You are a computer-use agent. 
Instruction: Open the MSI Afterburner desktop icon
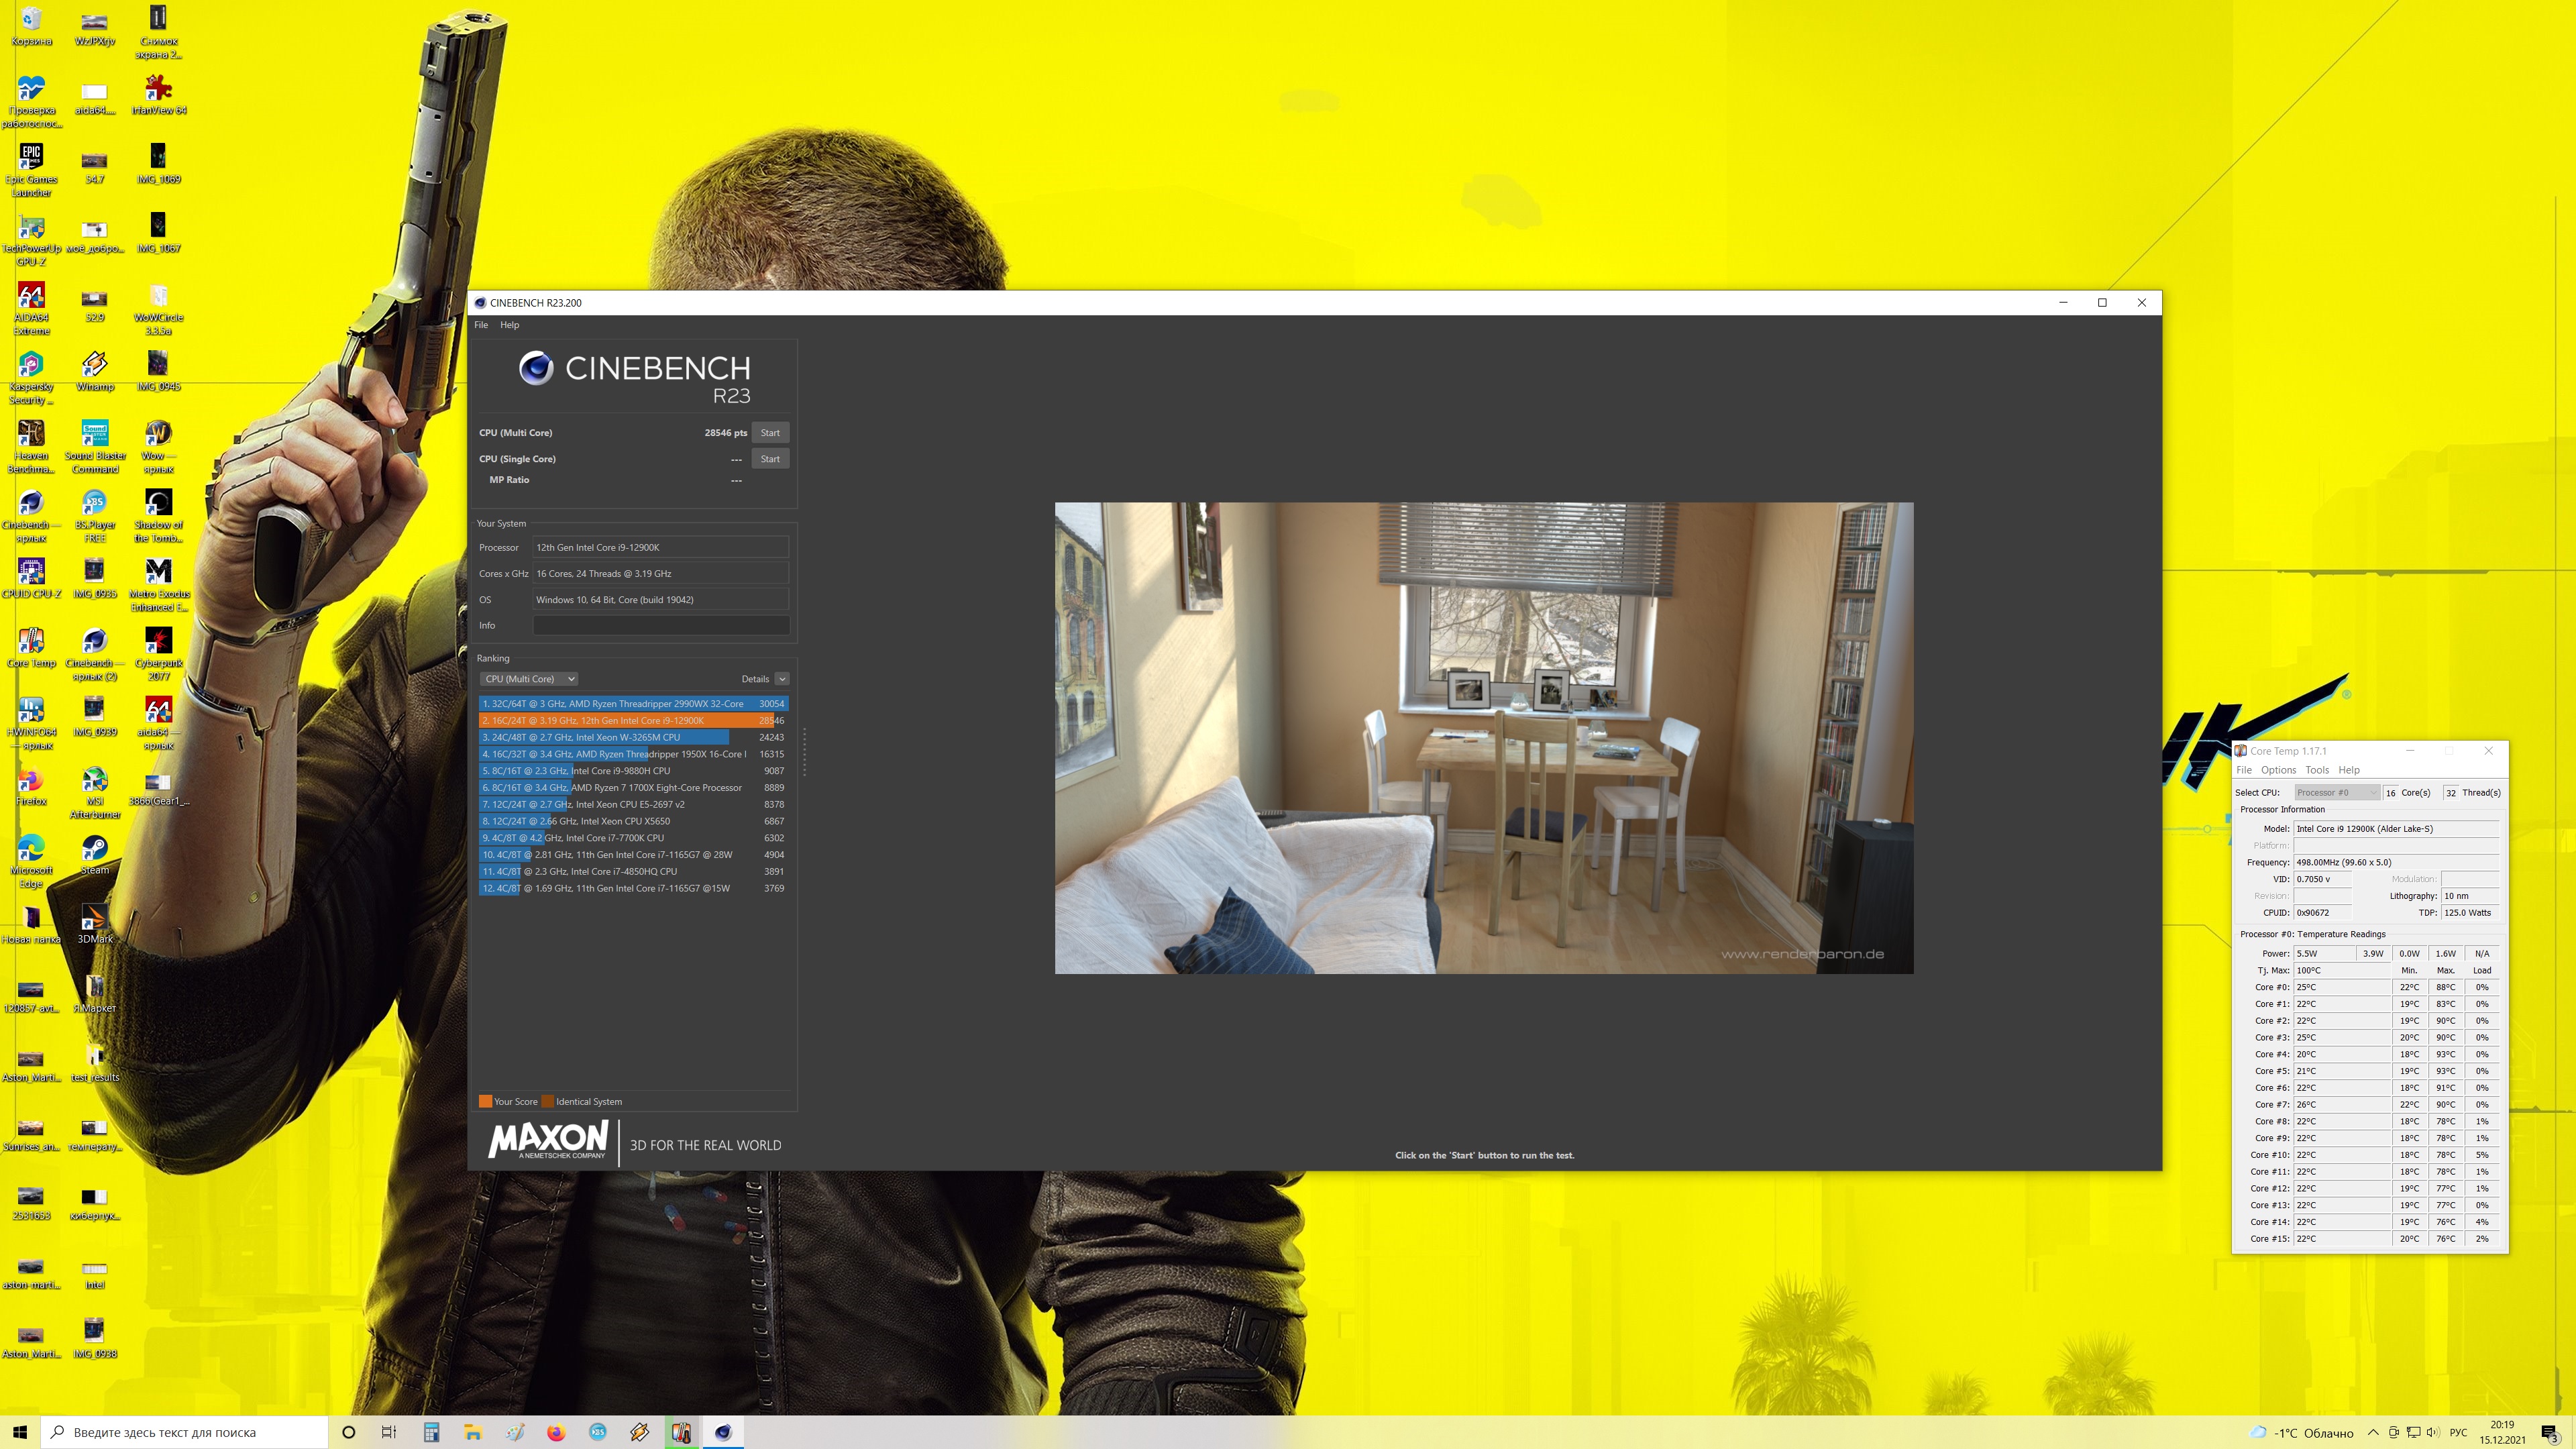tap(95, 781)
